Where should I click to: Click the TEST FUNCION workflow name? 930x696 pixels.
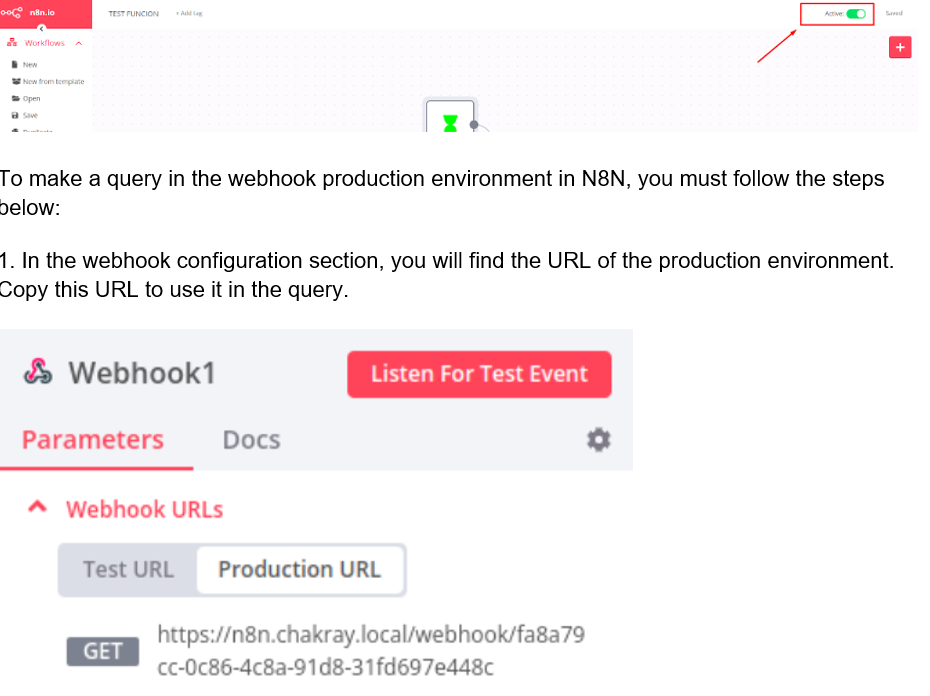coord(133,13)
